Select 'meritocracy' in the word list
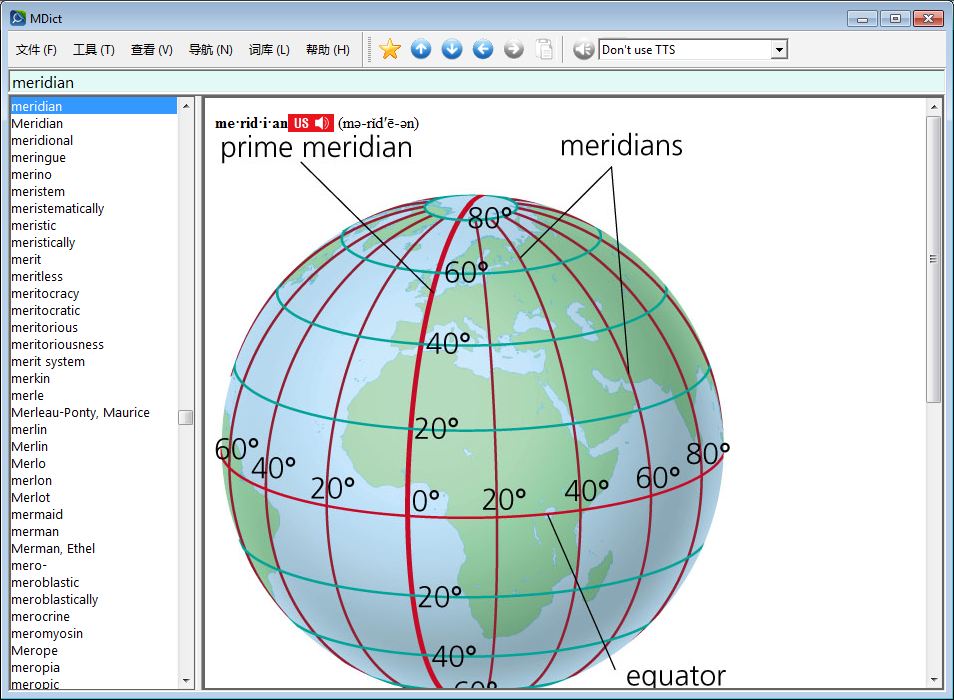 tap(45, 294)
